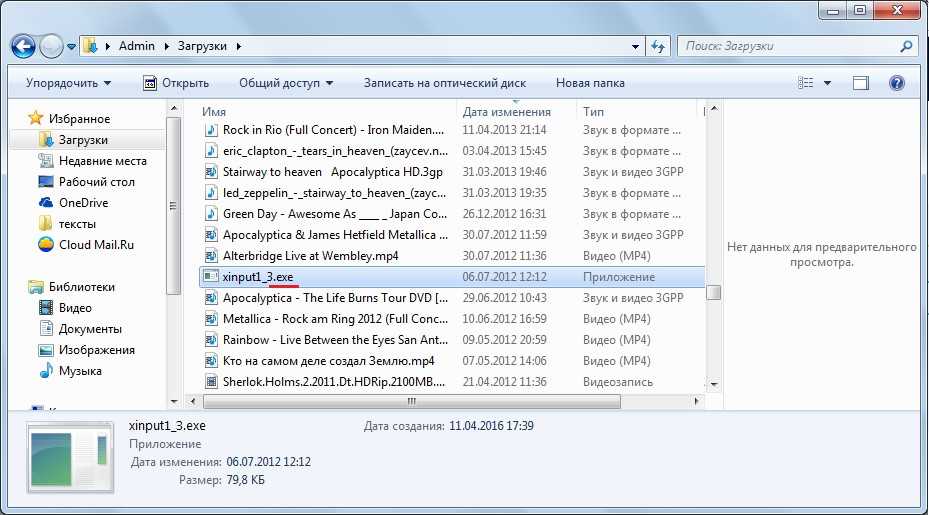Click the horizontal scrollbar left arrow
Image resolution: width=929 pixels, height=515 pixels.
(193, 401)
